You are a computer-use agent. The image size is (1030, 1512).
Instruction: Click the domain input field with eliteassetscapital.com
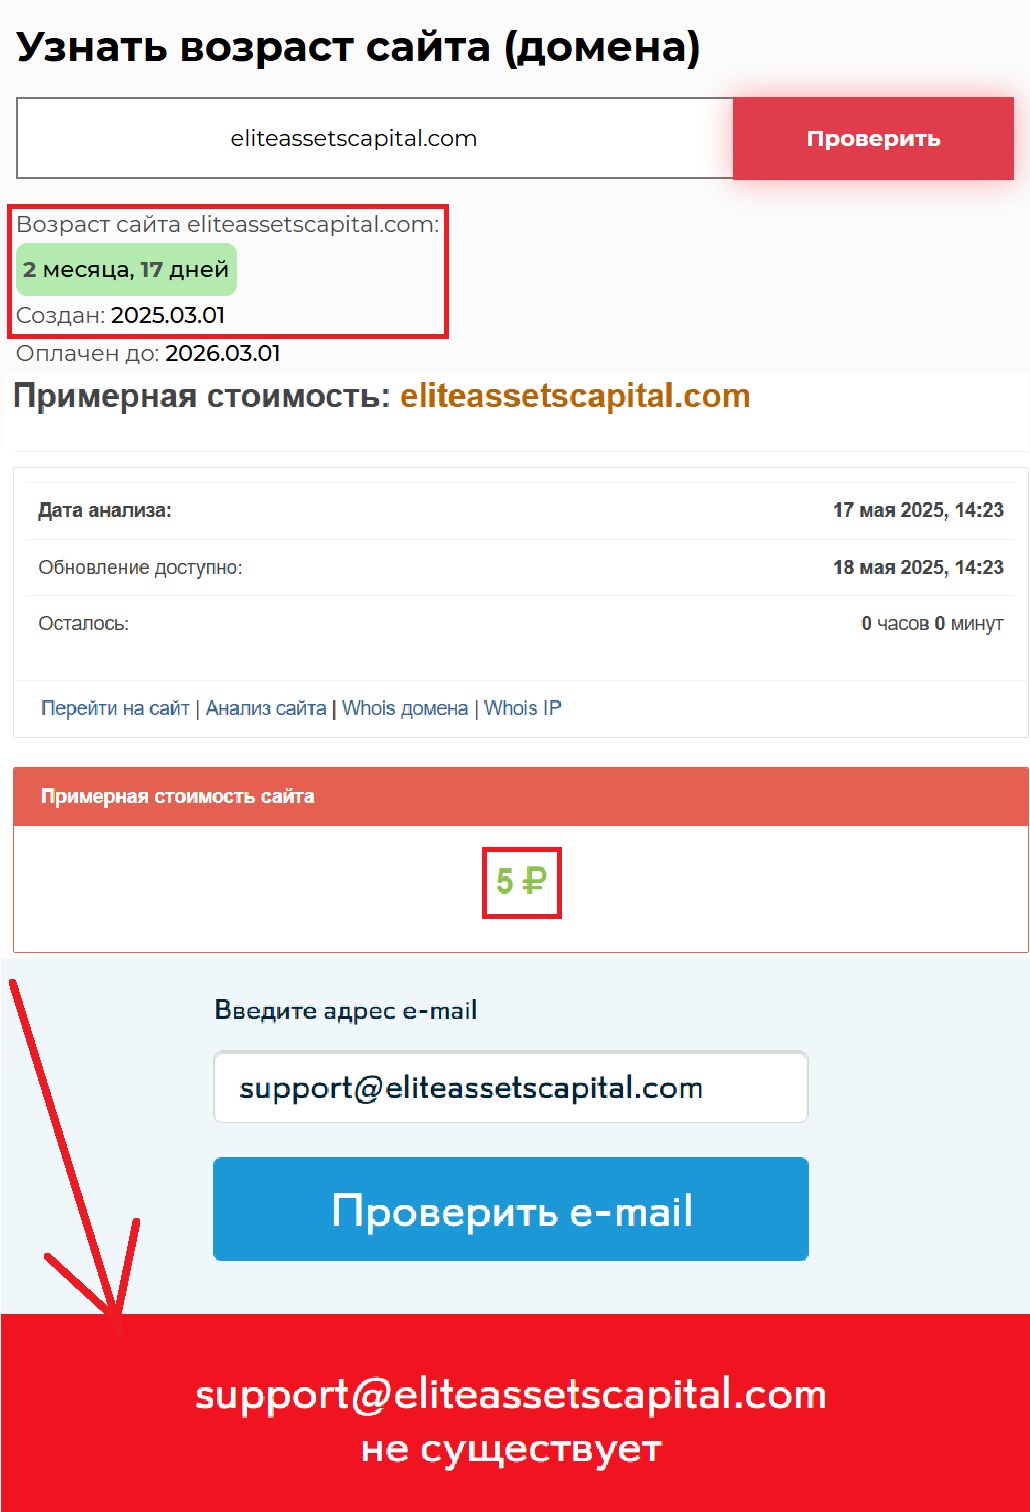point(375,139)
